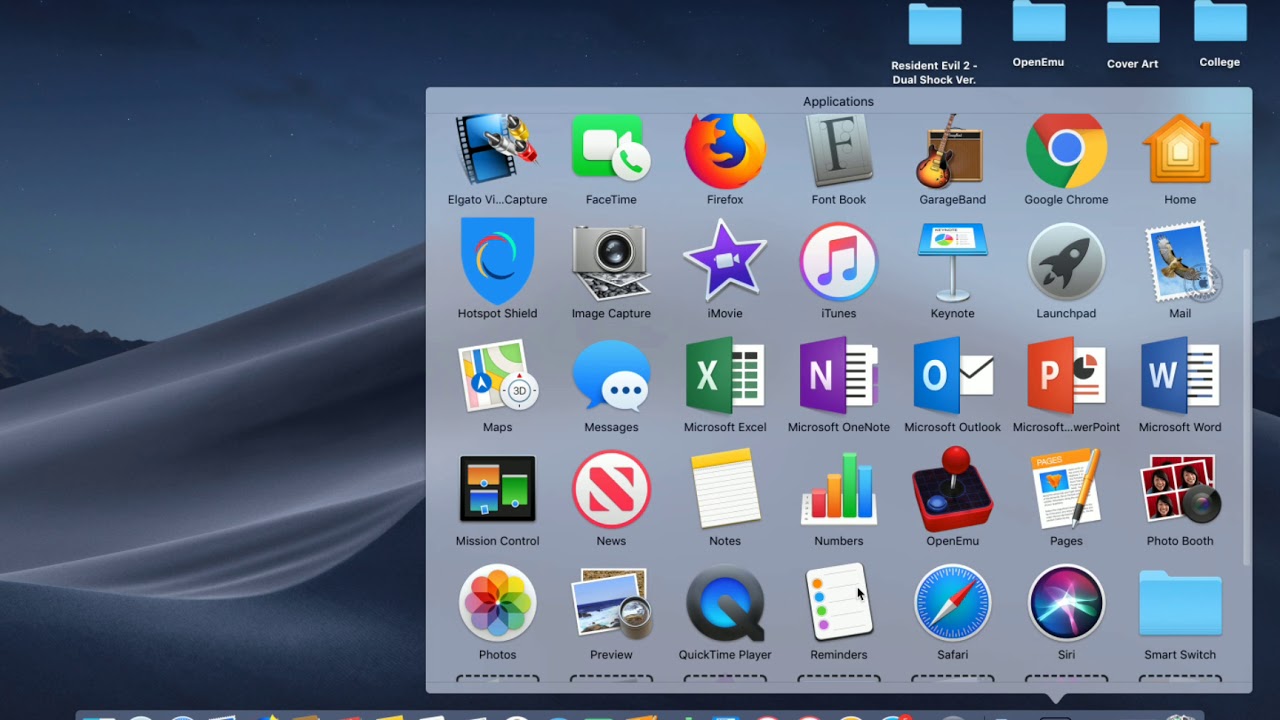This screenshot has width=1280, height=720.
Task: Launch Preview
Action: 611,603
